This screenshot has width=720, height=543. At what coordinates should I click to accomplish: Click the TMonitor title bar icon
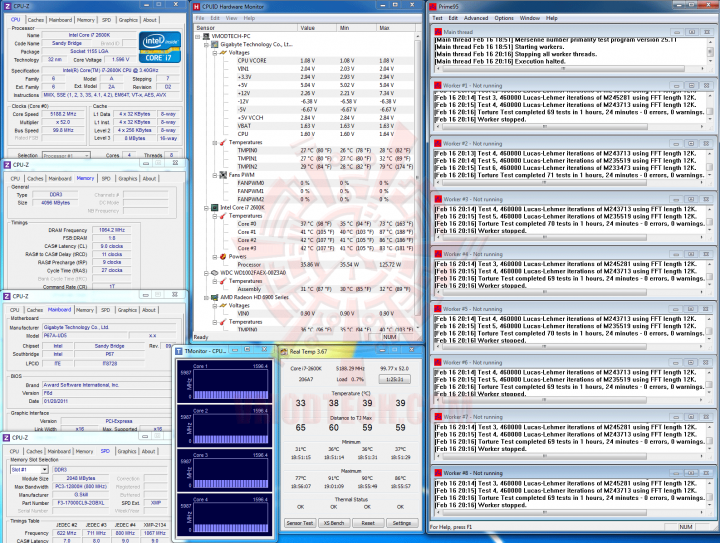[x=179, y=351]
